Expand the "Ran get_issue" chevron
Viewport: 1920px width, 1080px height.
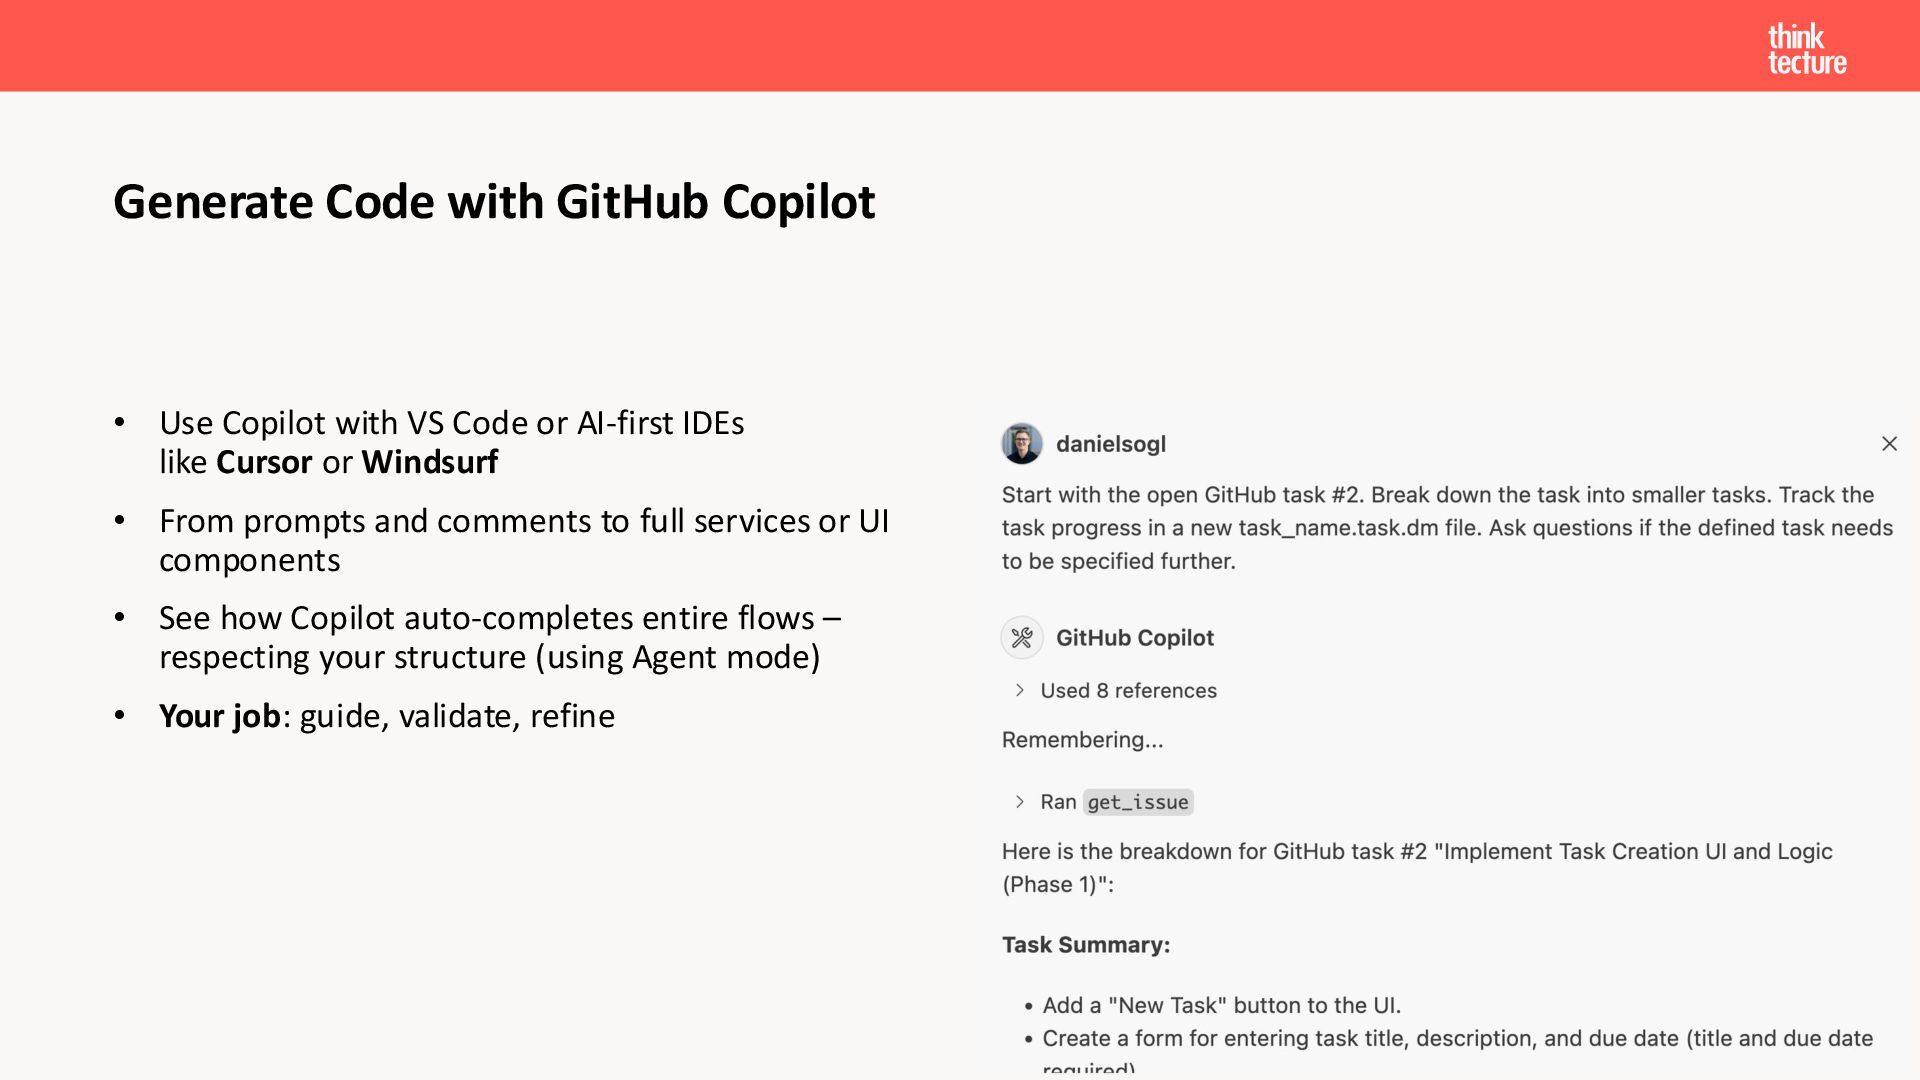(x=1020, y=802)
